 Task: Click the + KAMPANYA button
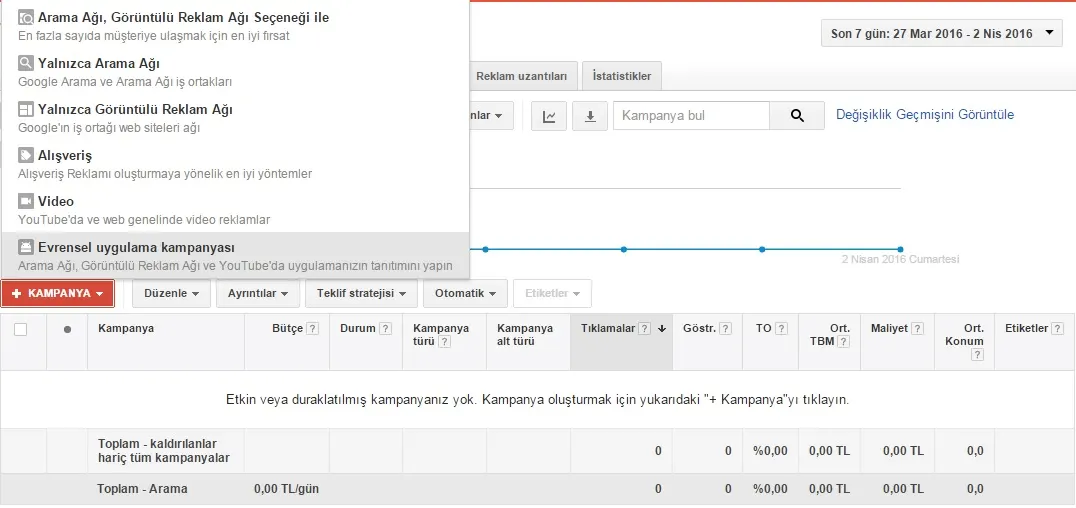point(58,293)
